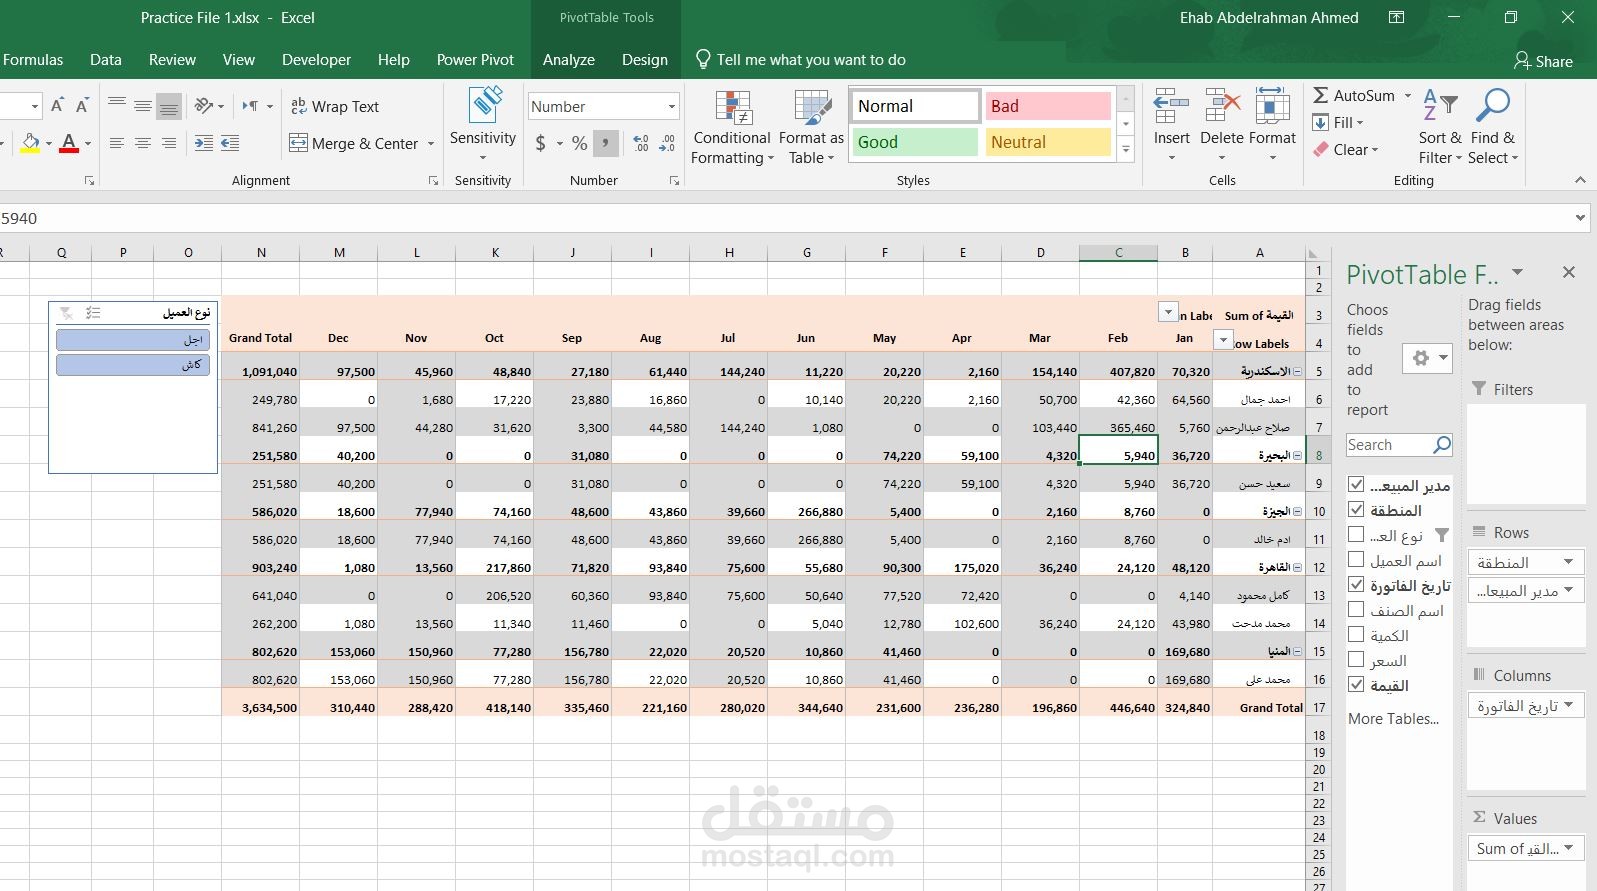Screen dimensions: 1597x891
Task: Click the PivotTable fields Search box
Action: coord(1398,445)
